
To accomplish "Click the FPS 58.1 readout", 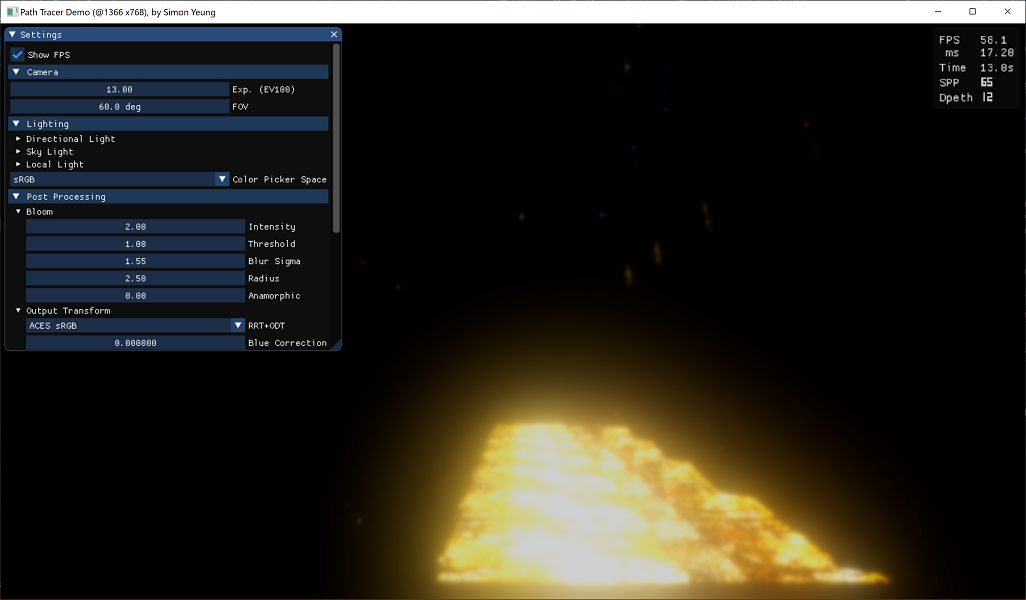I will pyautogui.click(x=973, y=40).
